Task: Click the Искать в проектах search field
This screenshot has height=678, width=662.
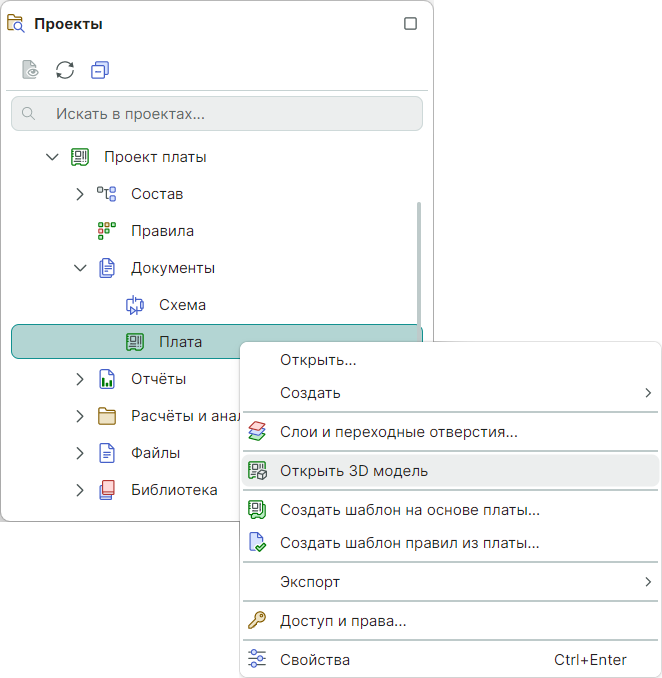Action: click(x=230, y=114)
